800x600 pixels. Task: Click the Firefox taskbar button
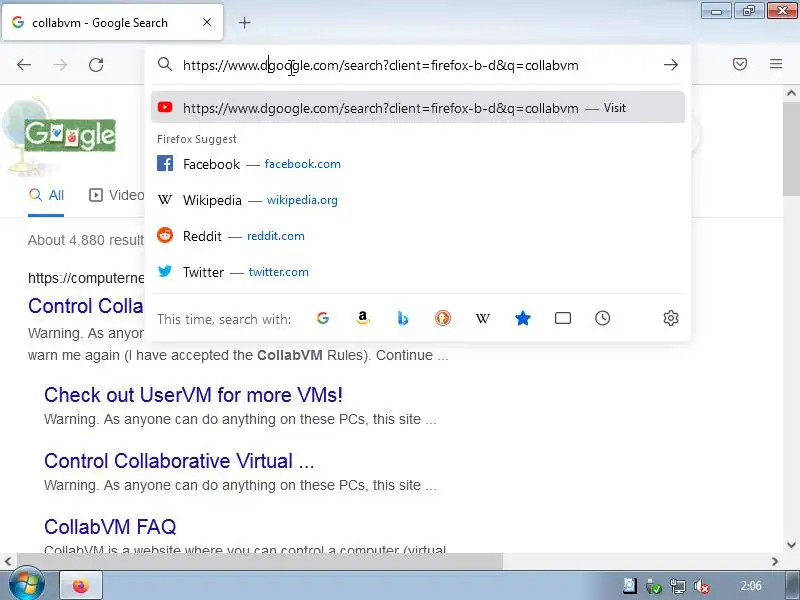click(81, 586)
